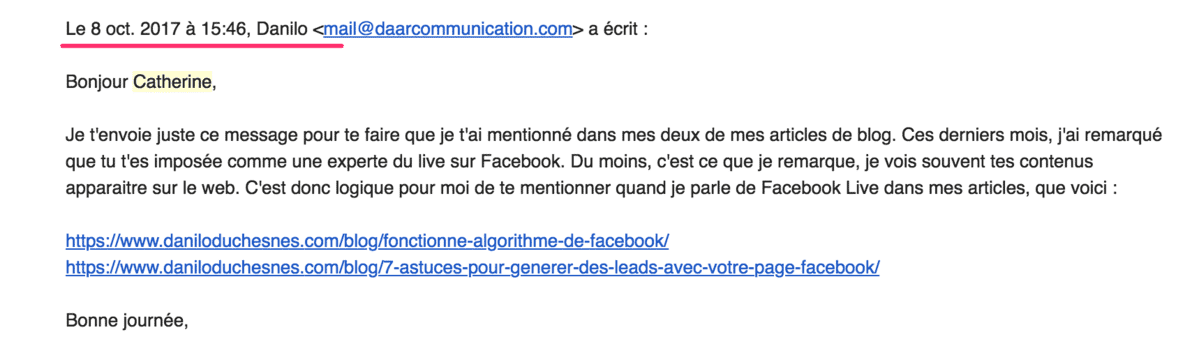Open the 7-astuces-pour-generer-des-leads blog link
This screenshot has width=1199, height=360.
click(x=473, y=268)
